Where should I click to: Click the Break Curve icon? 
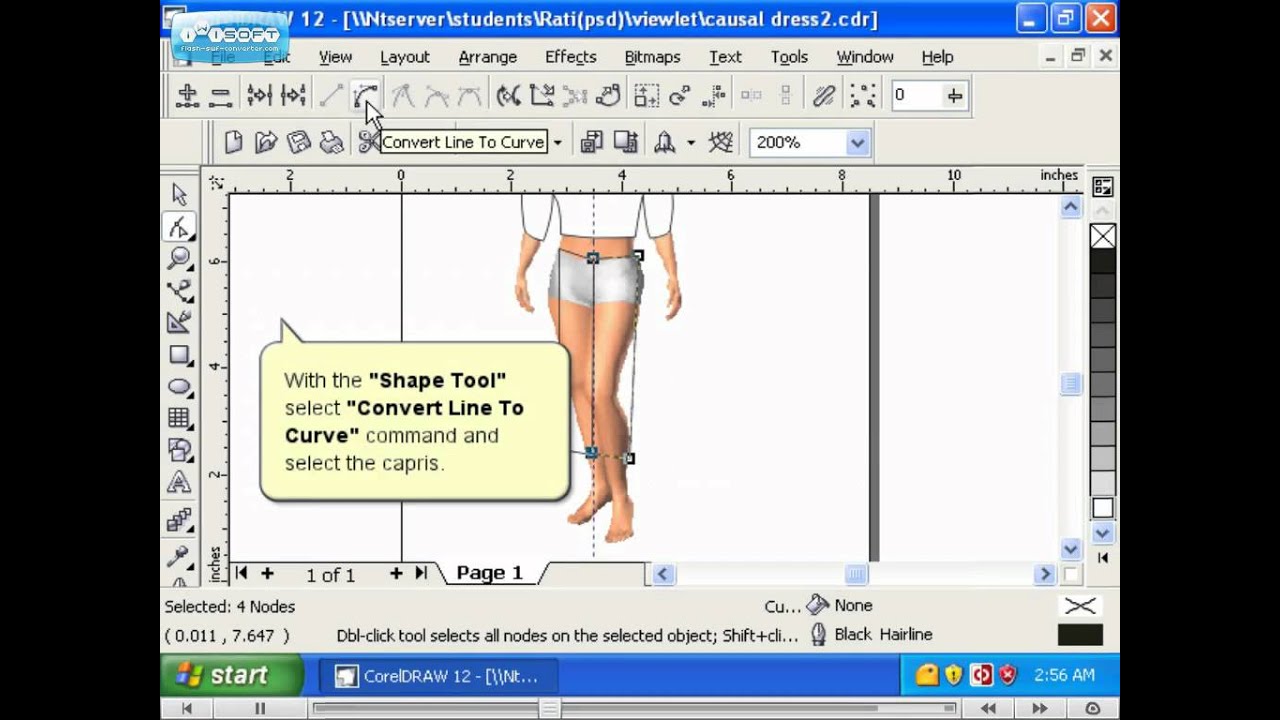coord(293,95)
